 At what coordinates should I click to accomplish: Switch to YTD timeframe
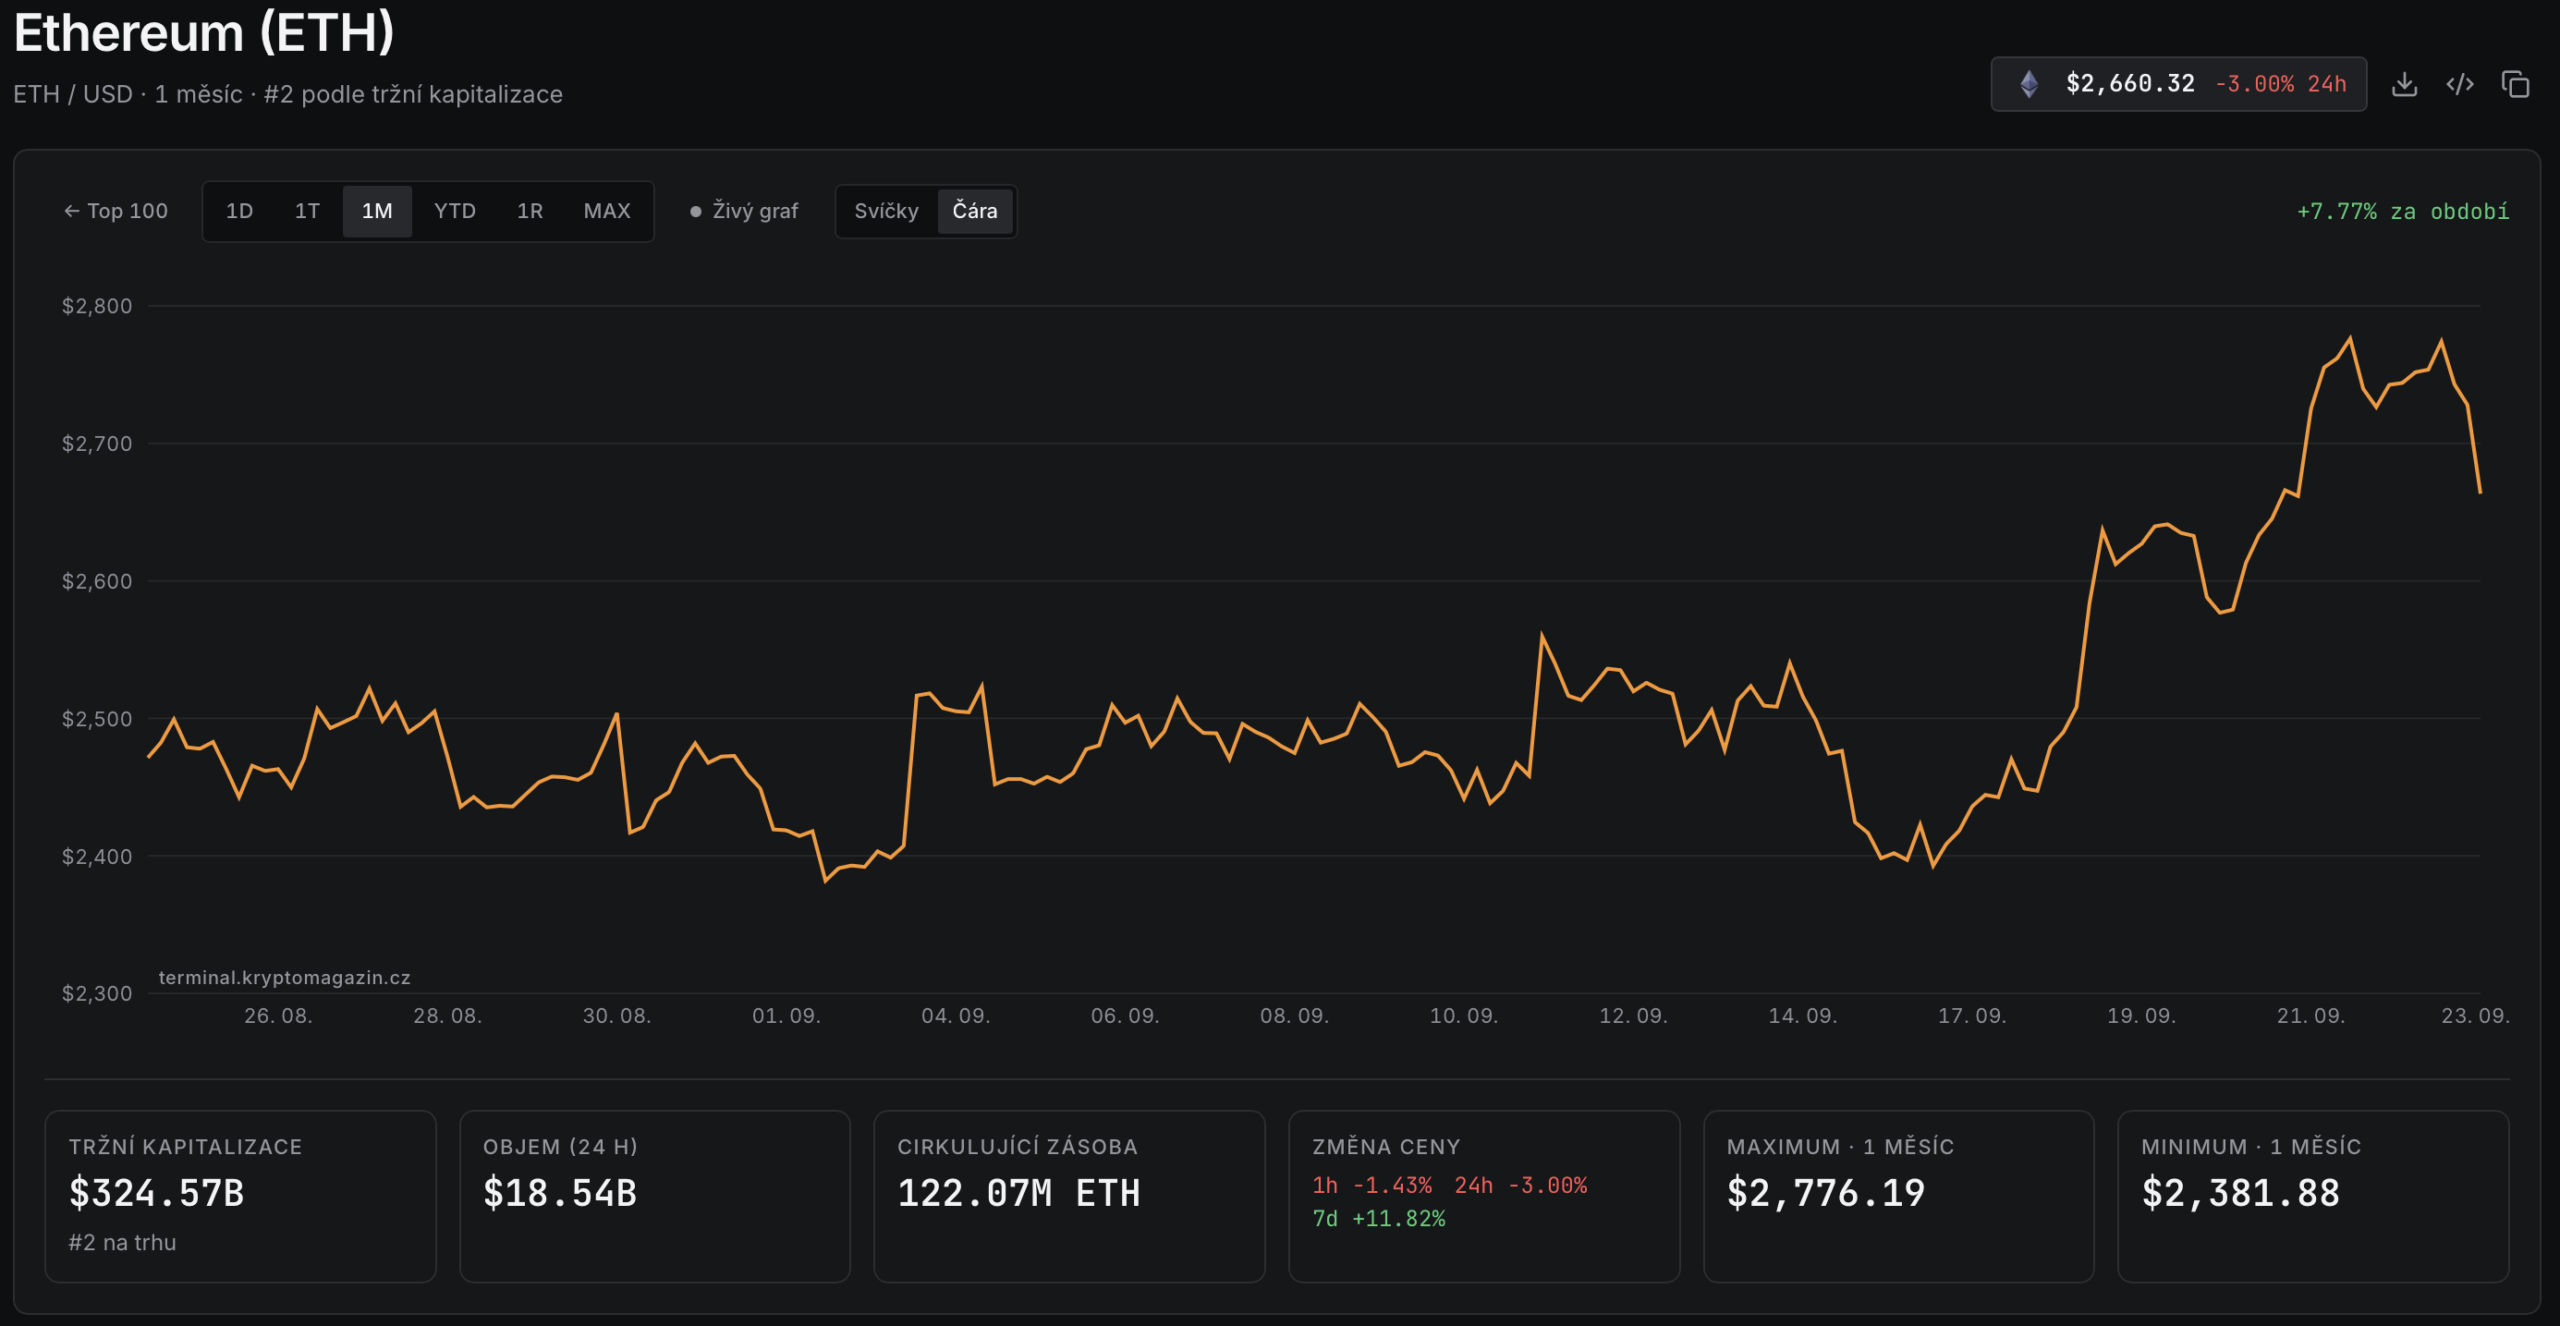click(x=455, y=211)
